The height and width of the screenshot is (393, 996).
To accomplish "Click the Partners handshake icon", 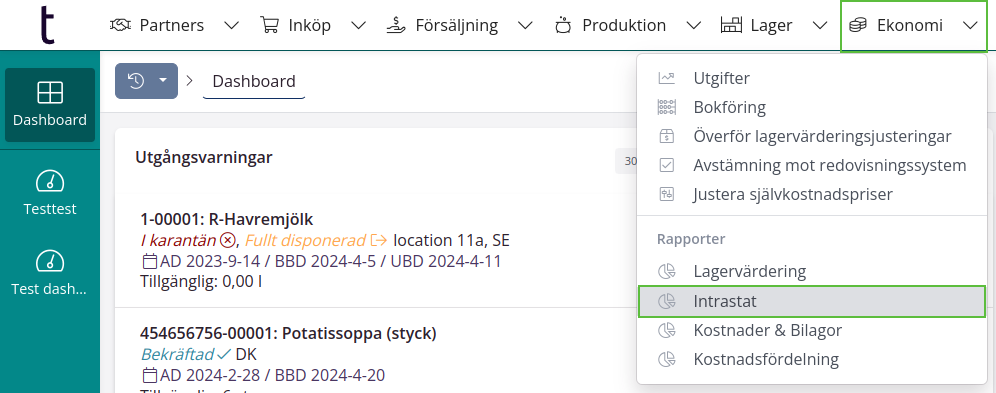I will [121, 25].
